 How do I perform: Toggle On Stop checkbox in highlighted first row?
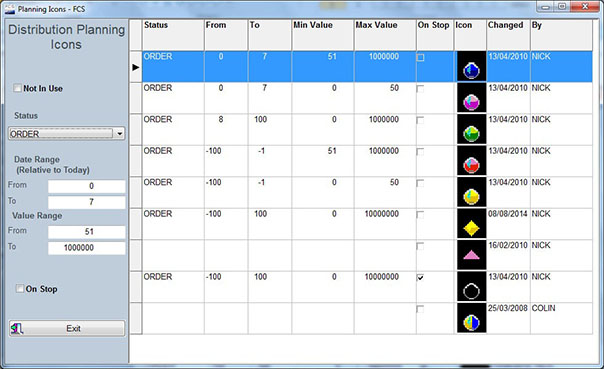(421, 58)
